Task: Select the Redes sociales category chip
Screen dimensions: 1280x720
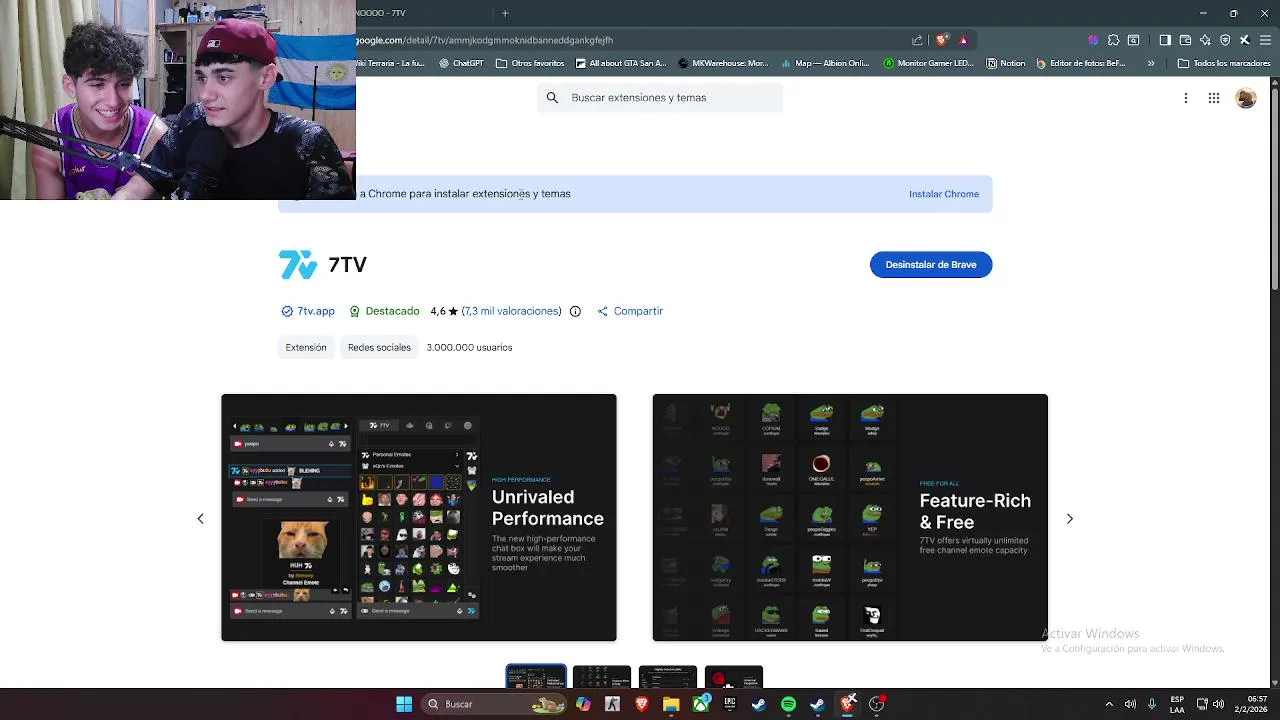Action: (x=379, y=347)
